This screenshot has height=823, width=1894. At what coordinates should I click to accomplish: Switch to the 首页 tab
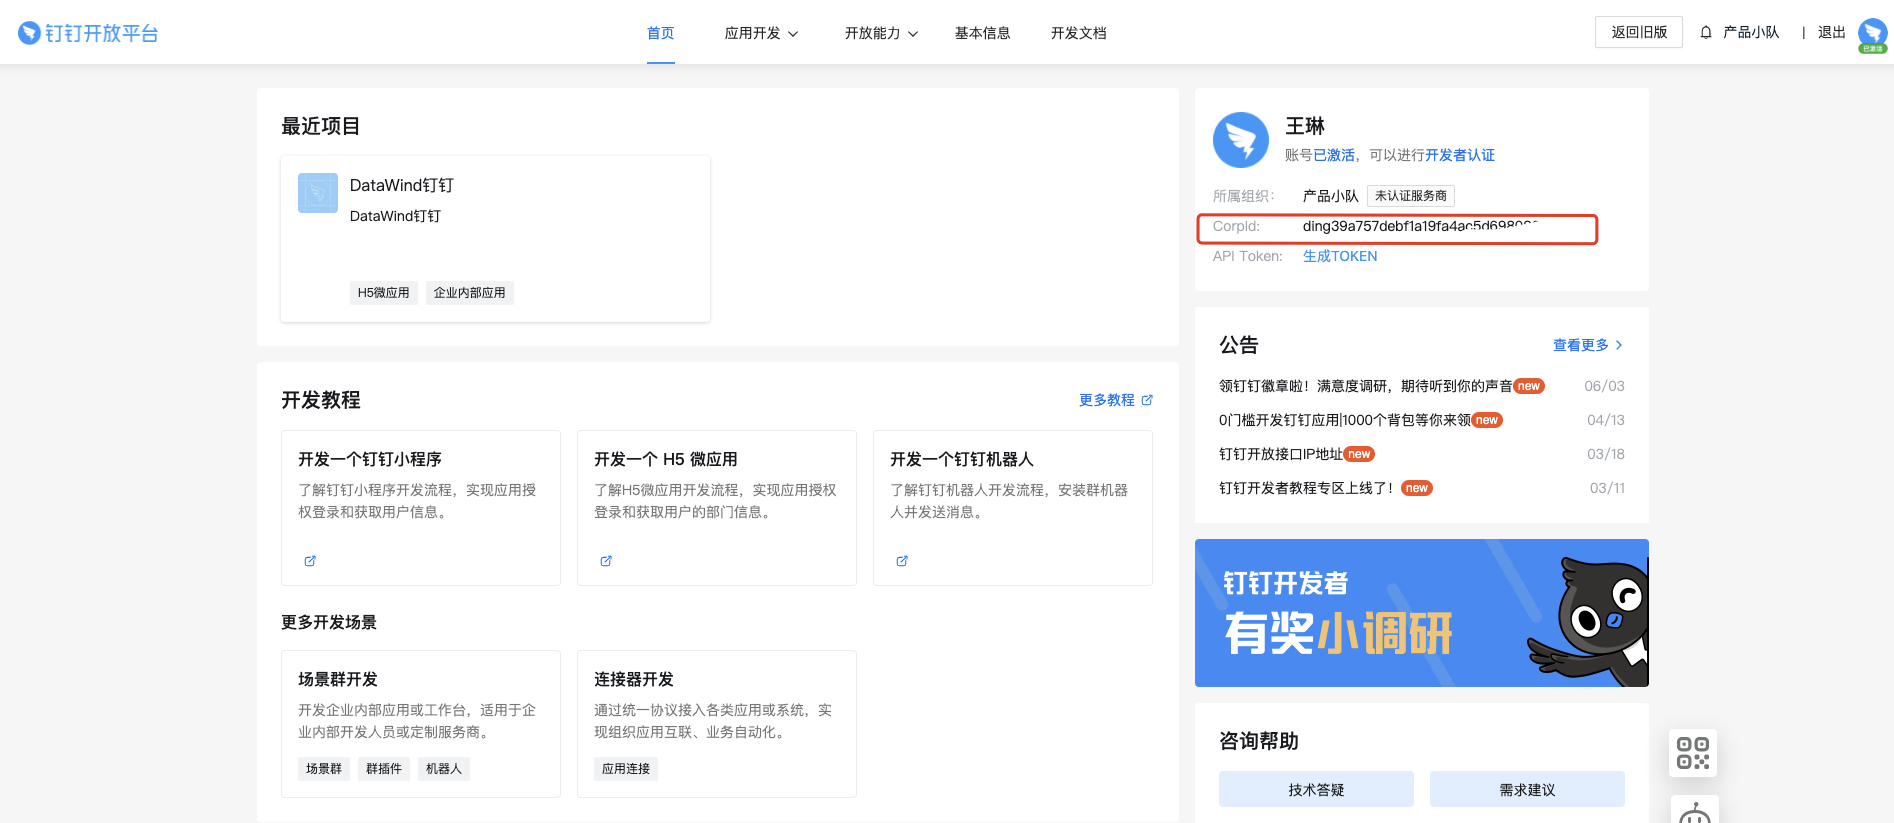click(x=661, y=33)
